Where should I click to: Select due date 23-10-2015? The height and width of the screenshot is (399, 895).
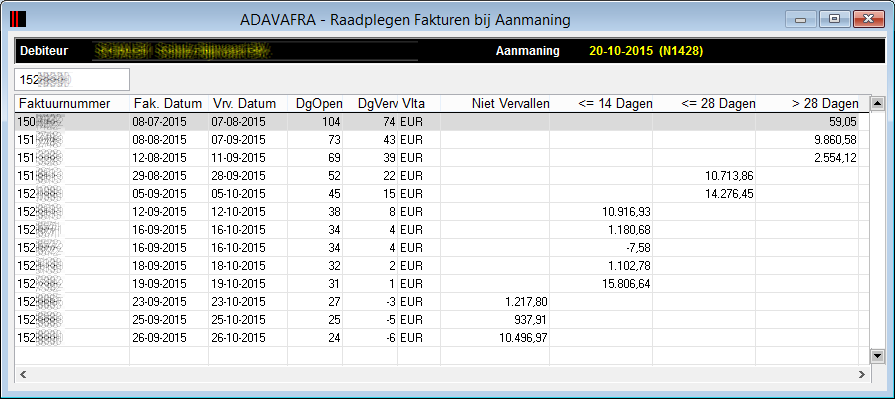238,302
